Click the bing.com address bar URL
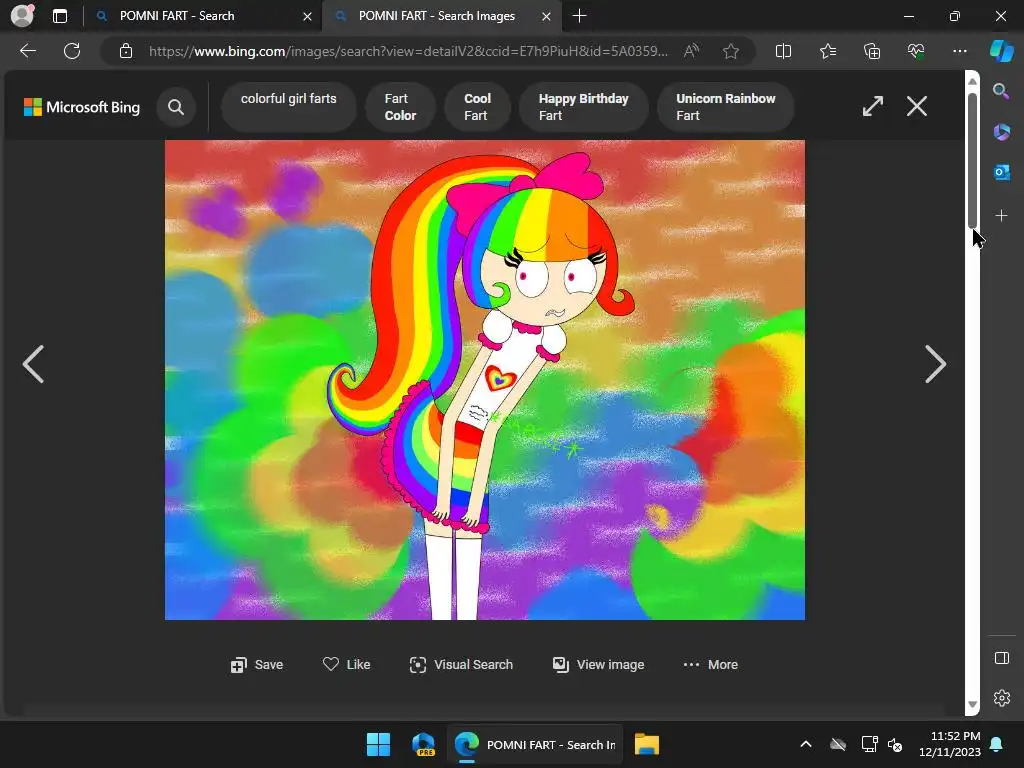Screen dimensions: 1024x768 [x=408, y=51]
